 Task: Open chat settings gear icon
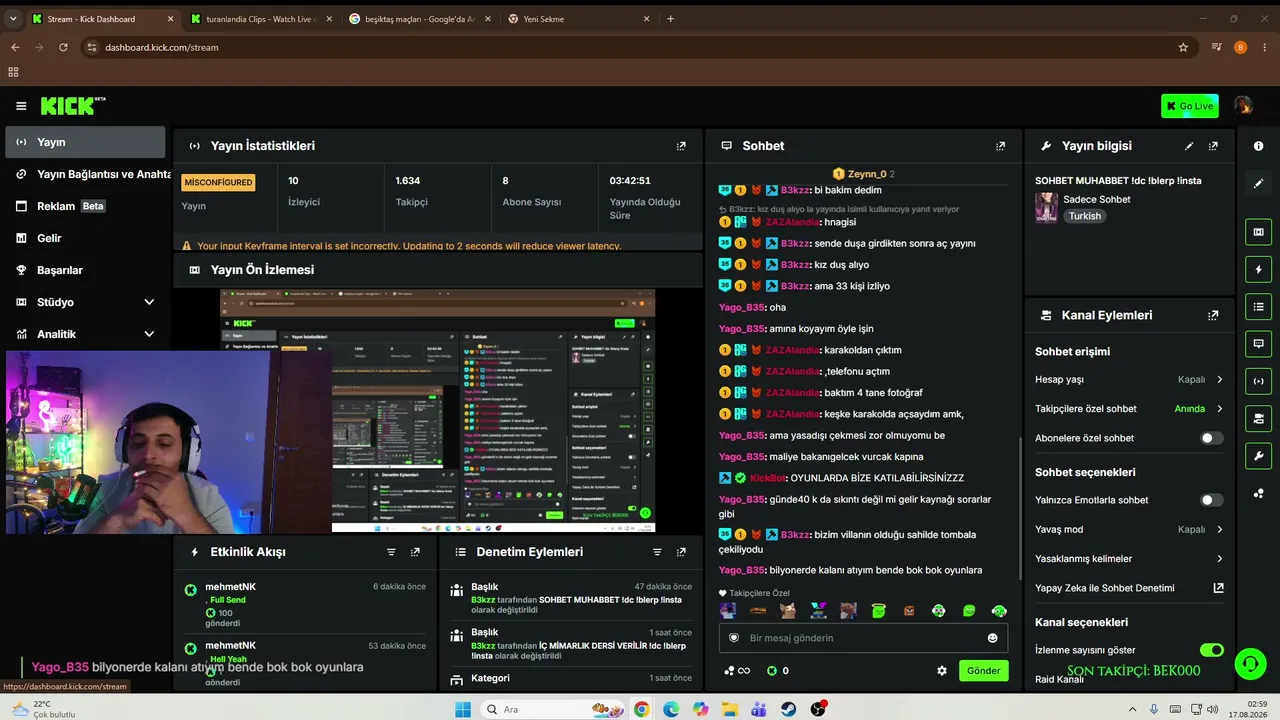pyautogui.click(x=941, y=671)
